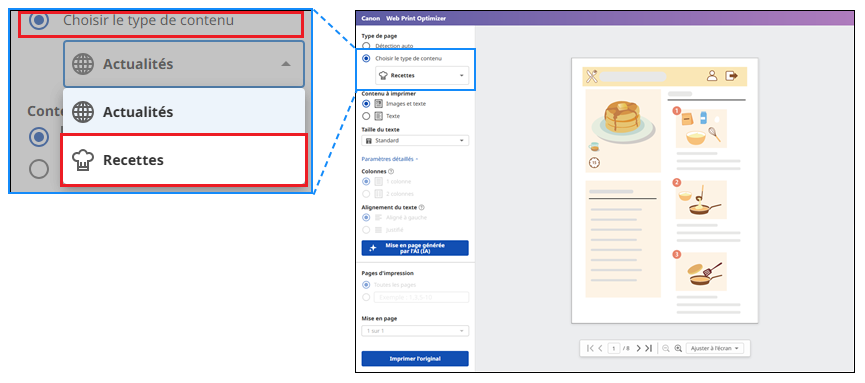This screenshot has width=865, height=383.
Task: Click Mise en page générée par l'AI (IA) button
Action: pos(415,248)
